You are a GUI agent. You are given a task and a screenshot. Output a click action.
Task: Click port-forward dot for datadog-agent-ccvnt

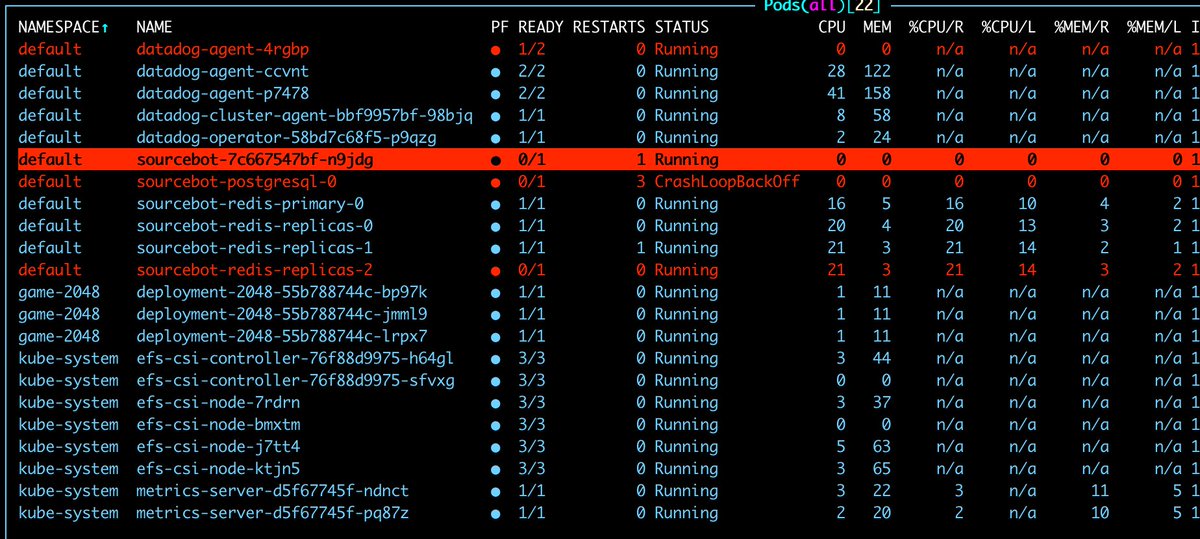[x=496, y=71]
